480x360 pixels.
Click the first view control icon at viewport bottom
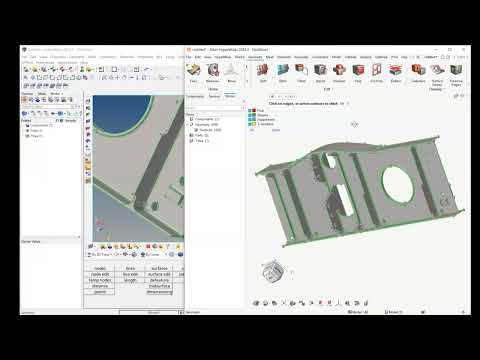[256, 303]
